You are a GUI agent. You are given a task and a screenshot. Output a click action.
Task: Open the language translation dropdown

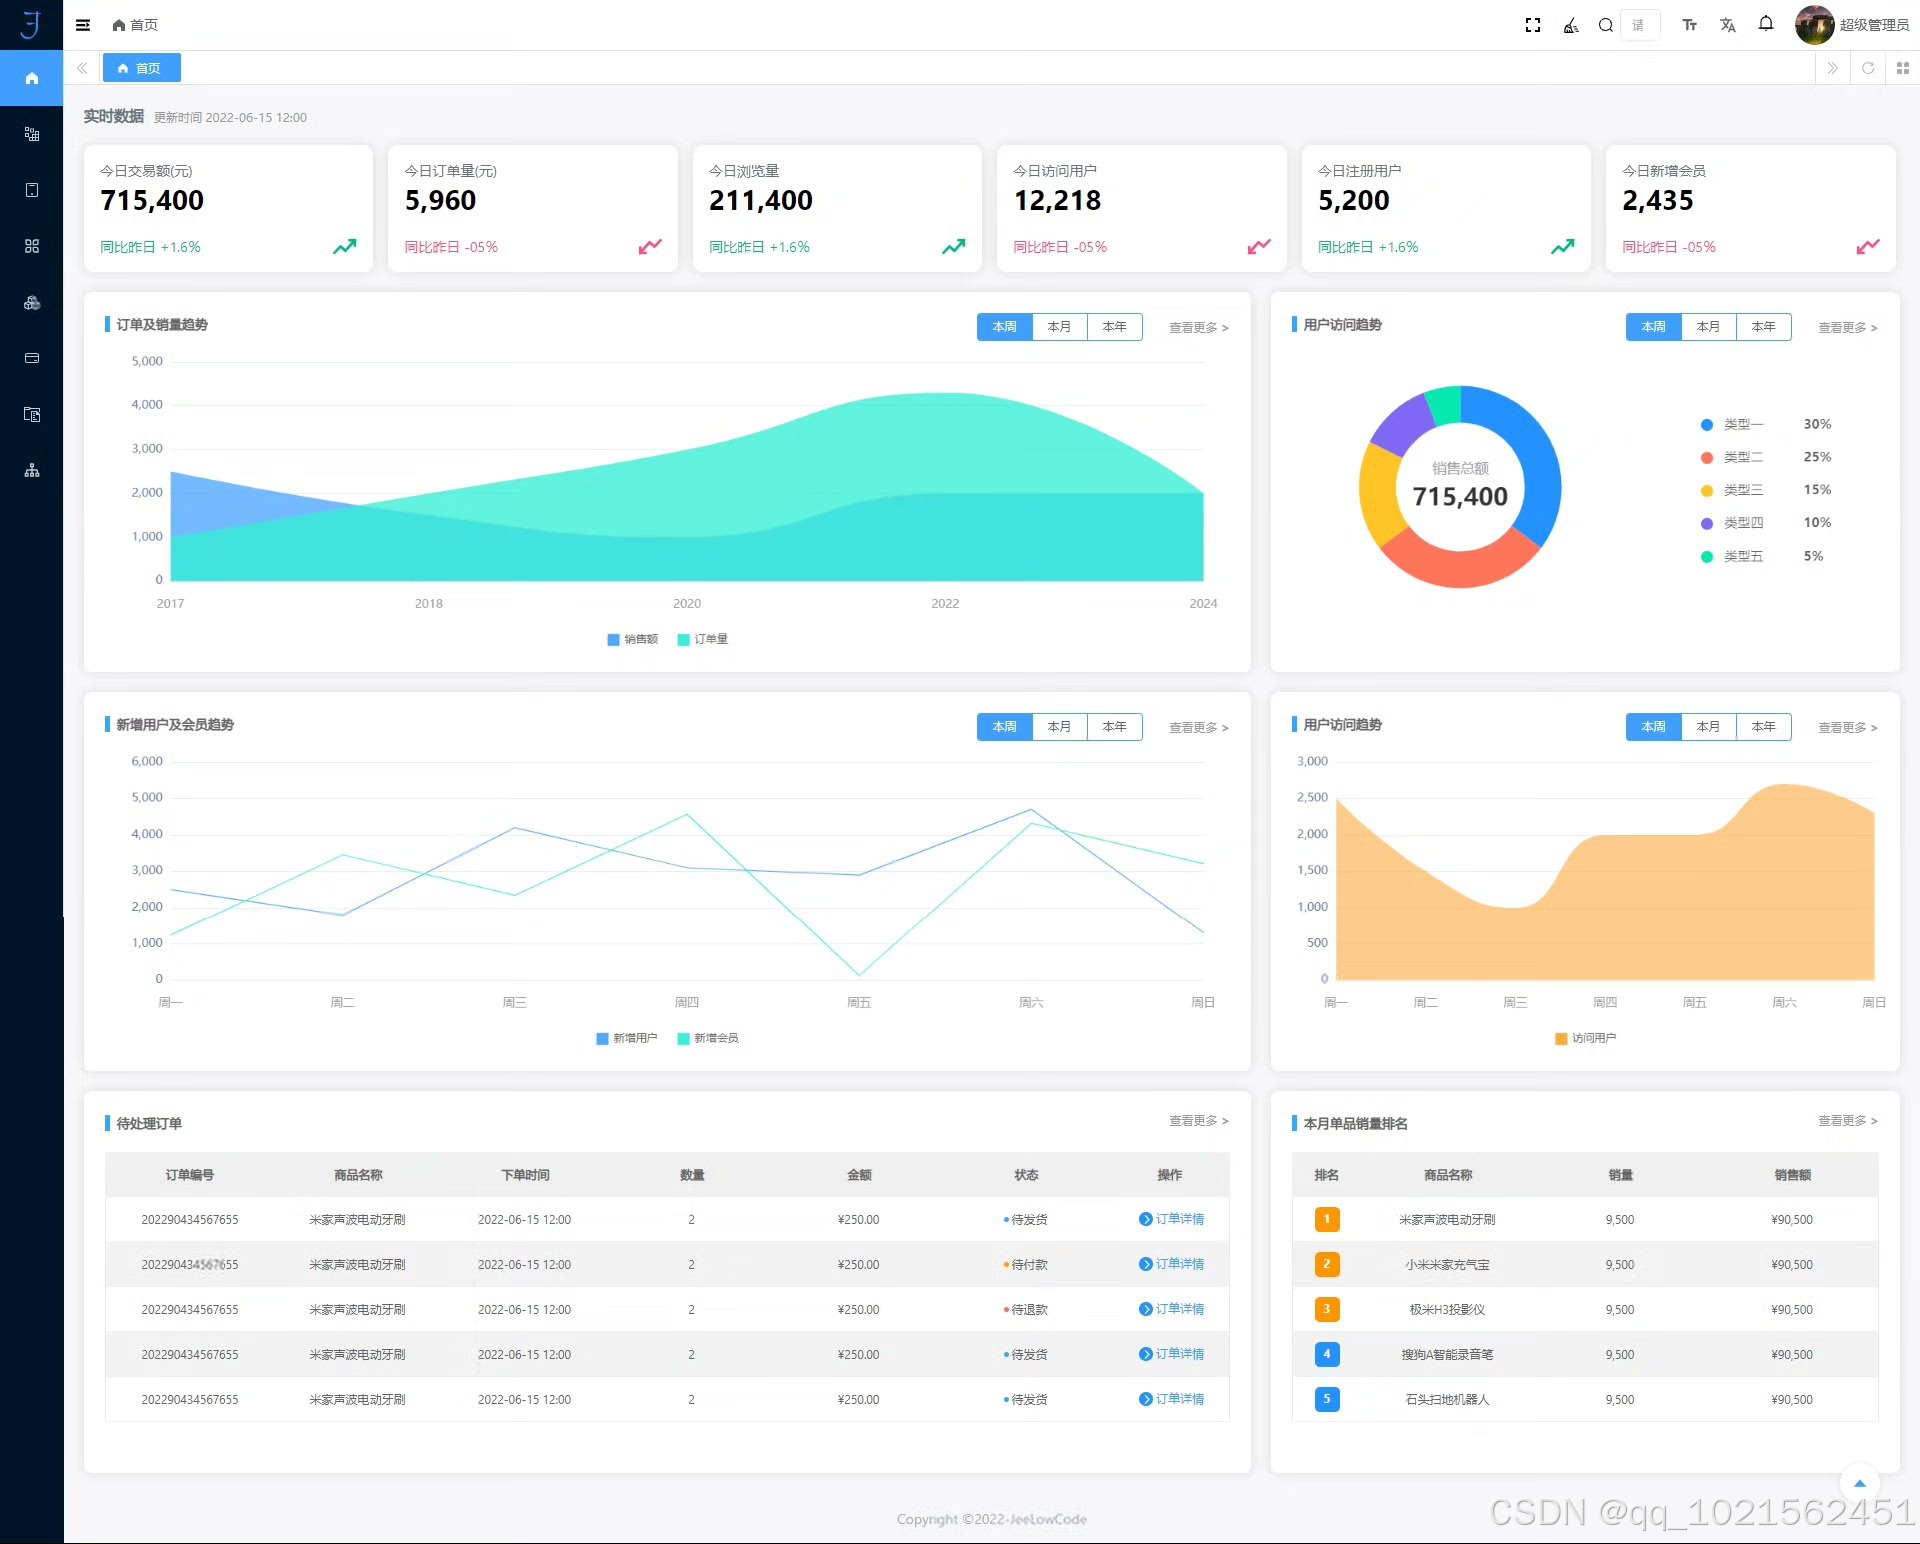click(1727, 25)
